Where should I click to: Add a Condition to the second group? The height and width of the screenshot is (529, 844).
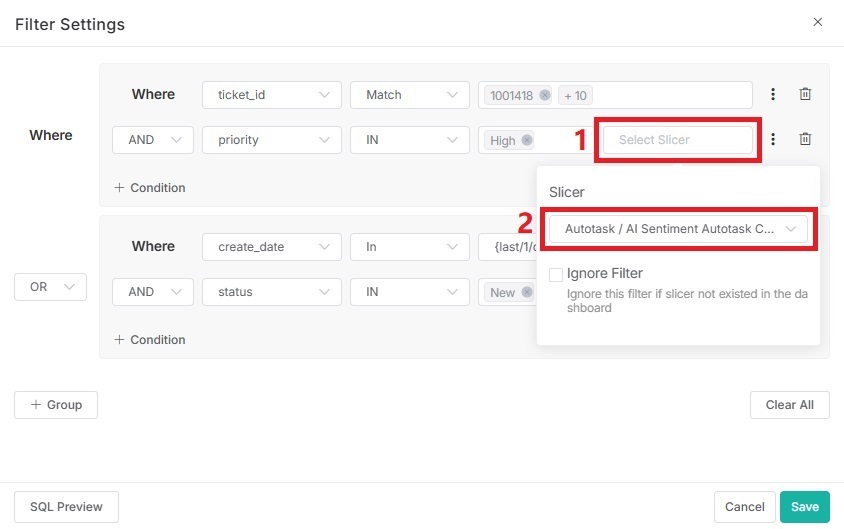[x=150, y=340]
